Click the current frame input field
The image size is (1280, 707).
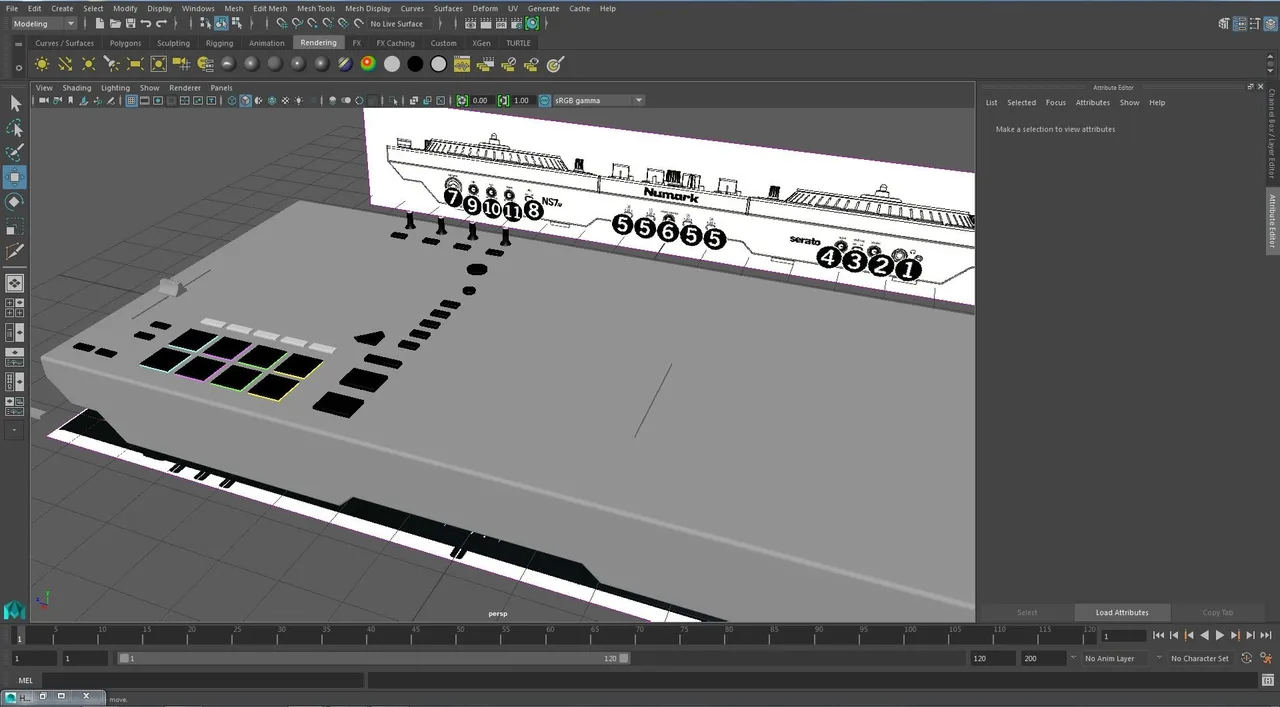click(x=1123, y=636)
